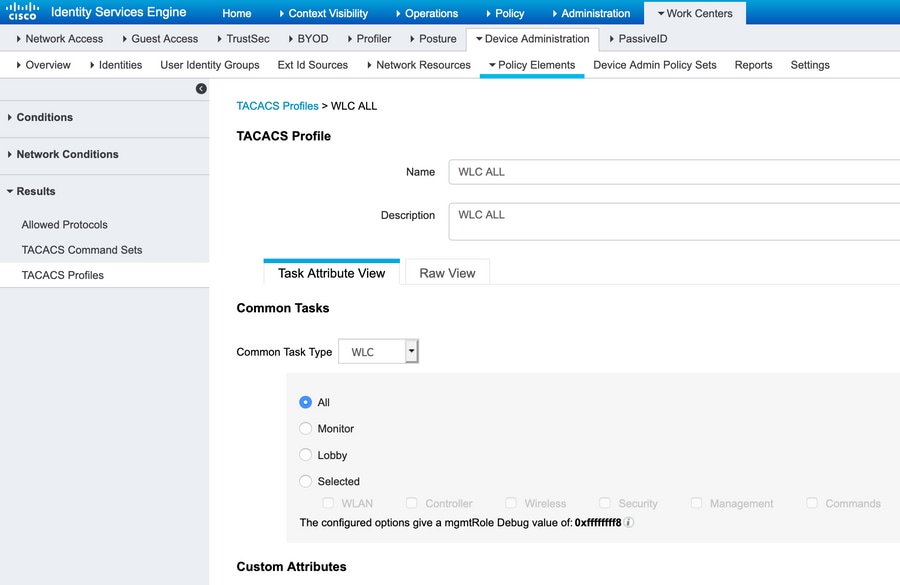Open the Work Centers menu
The width and height of the screenshot is (900, 585).
(x=695, y=13)
